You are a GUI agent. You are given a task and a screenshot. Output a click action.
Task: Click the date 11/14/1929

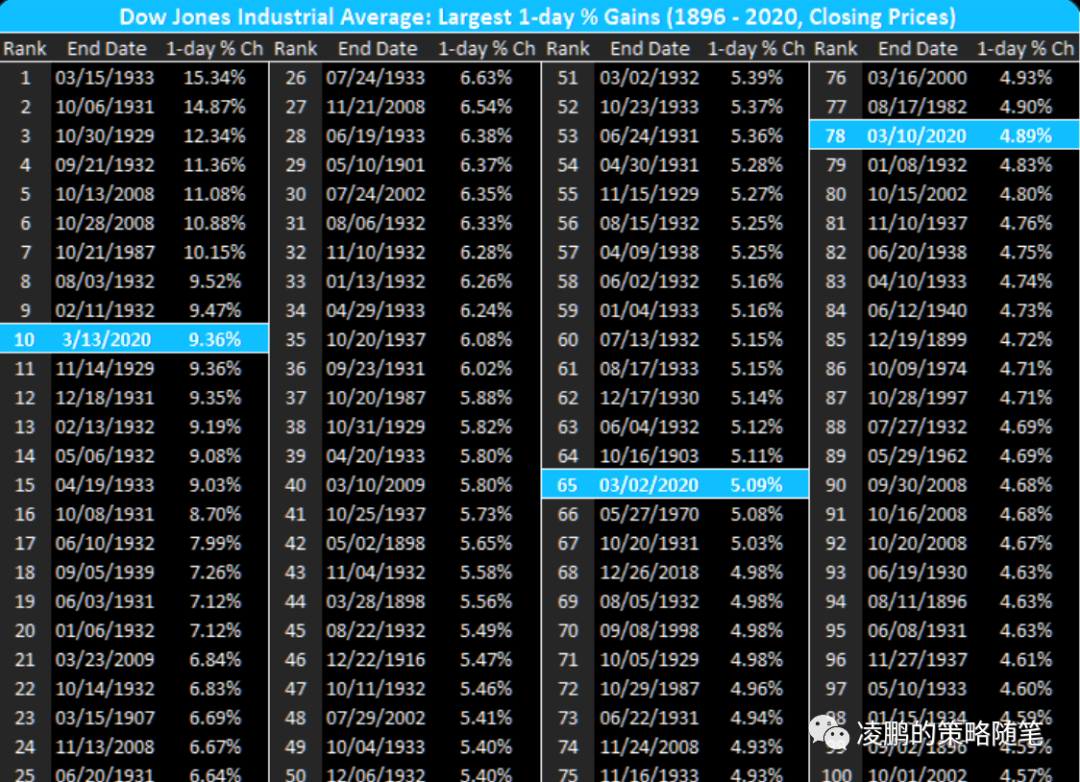[105, 369]
